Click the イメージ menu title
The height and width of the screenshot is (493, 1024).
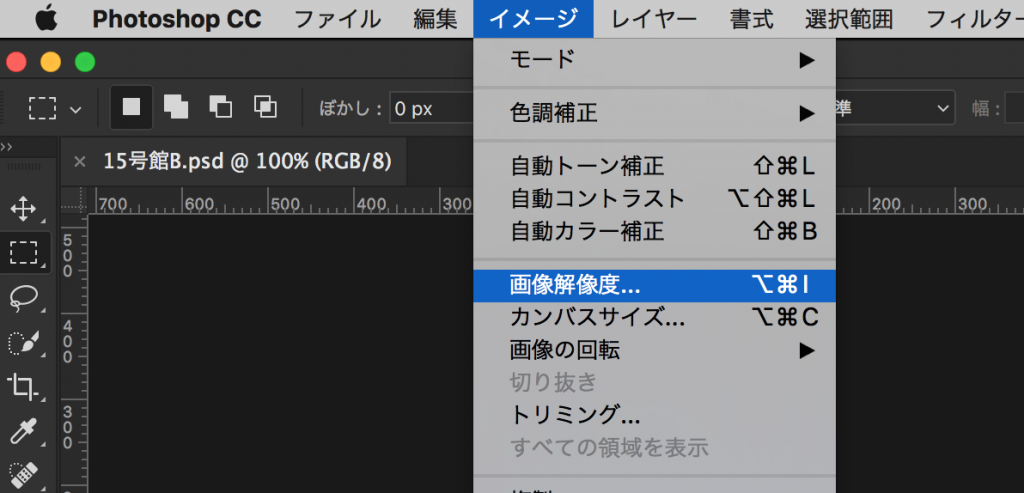pyautogui.click(x=534, y=19)
